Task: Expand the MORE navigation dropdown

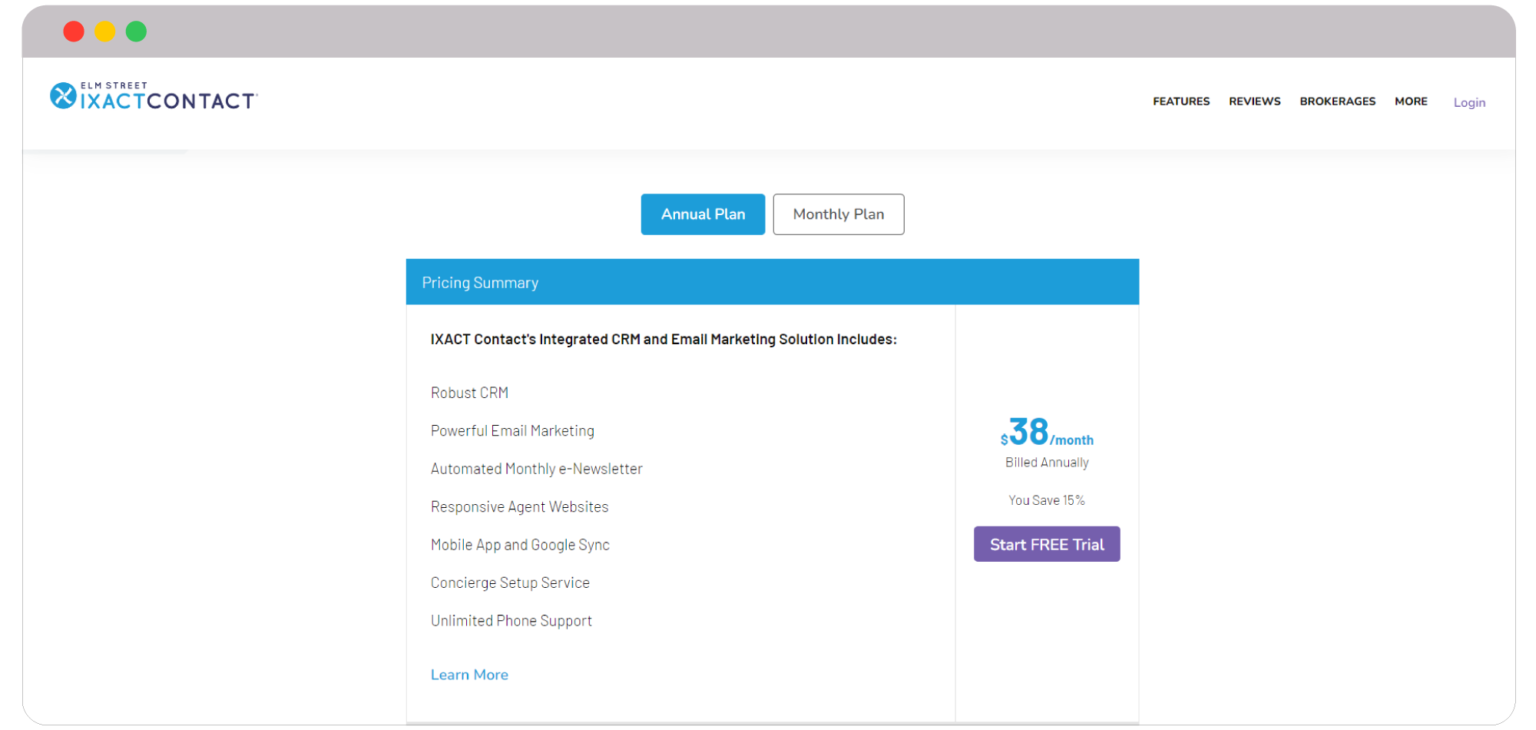Action: pos(1411,101)
